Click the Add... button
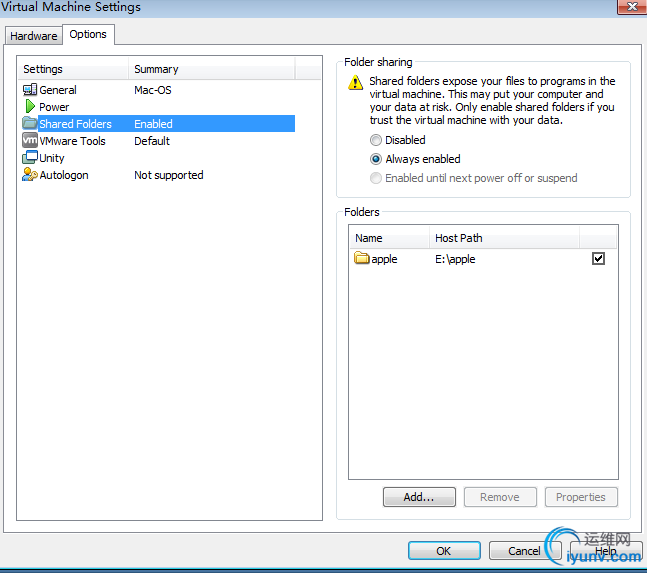Screen dimensions: 647x573 pyautogui.click(x=419, y=497)
